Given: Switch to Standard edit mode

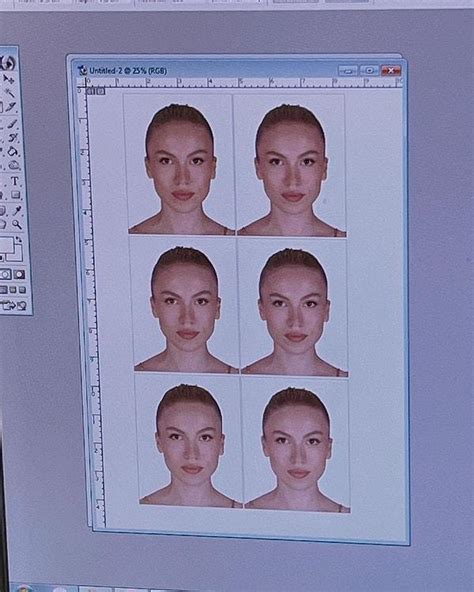Looking at the screenshot, I should click(5, 274).
